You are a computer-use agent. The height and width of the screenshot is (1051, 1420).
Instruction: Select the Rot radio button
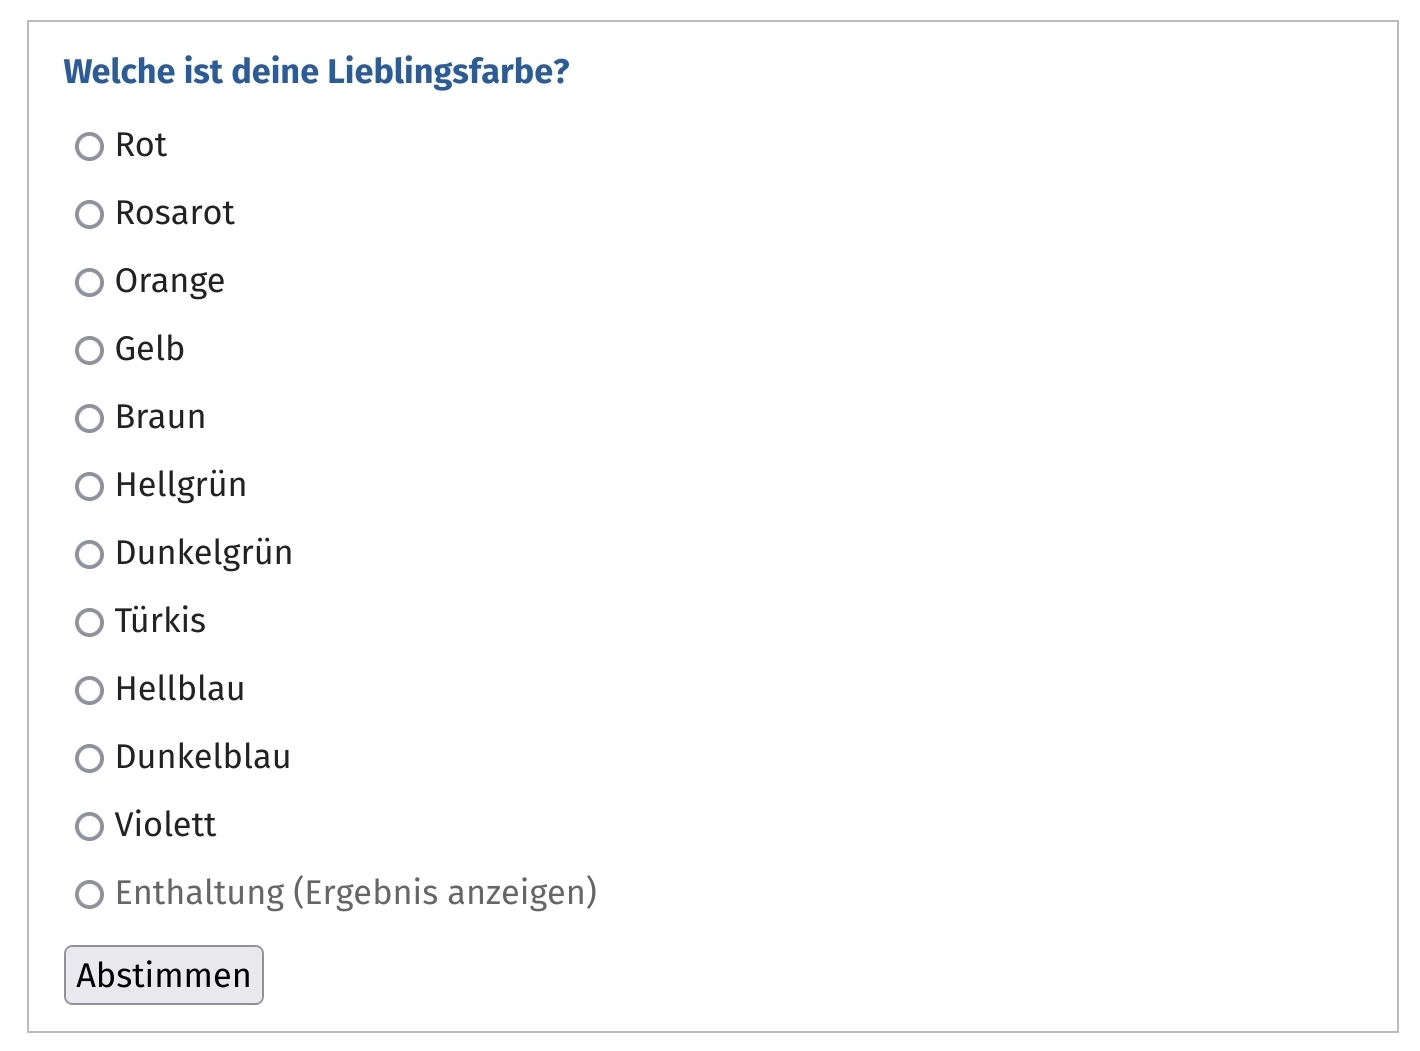(x=90, y=146)
